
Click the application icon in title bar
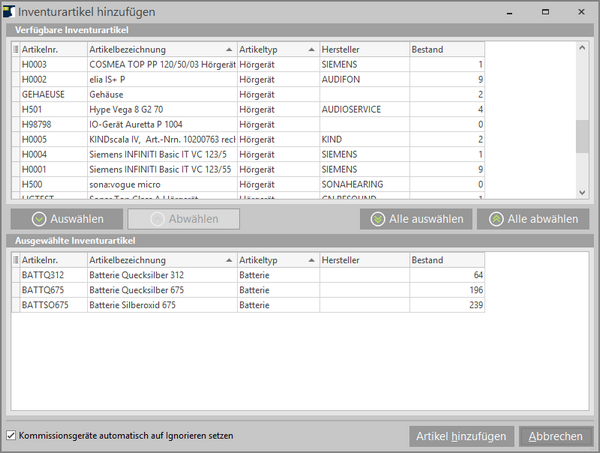tap(11, 11)
